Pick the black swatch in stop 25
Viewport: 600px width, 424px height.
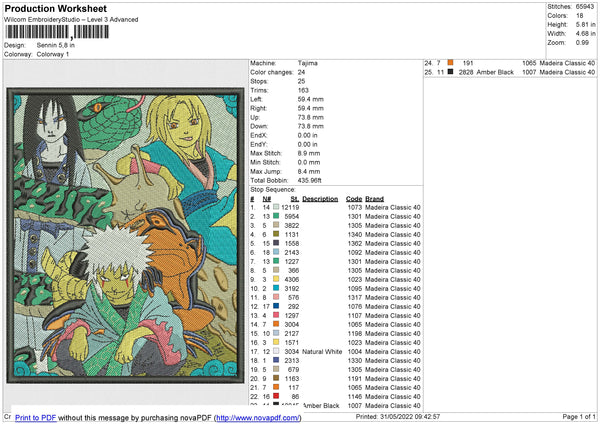450,72
